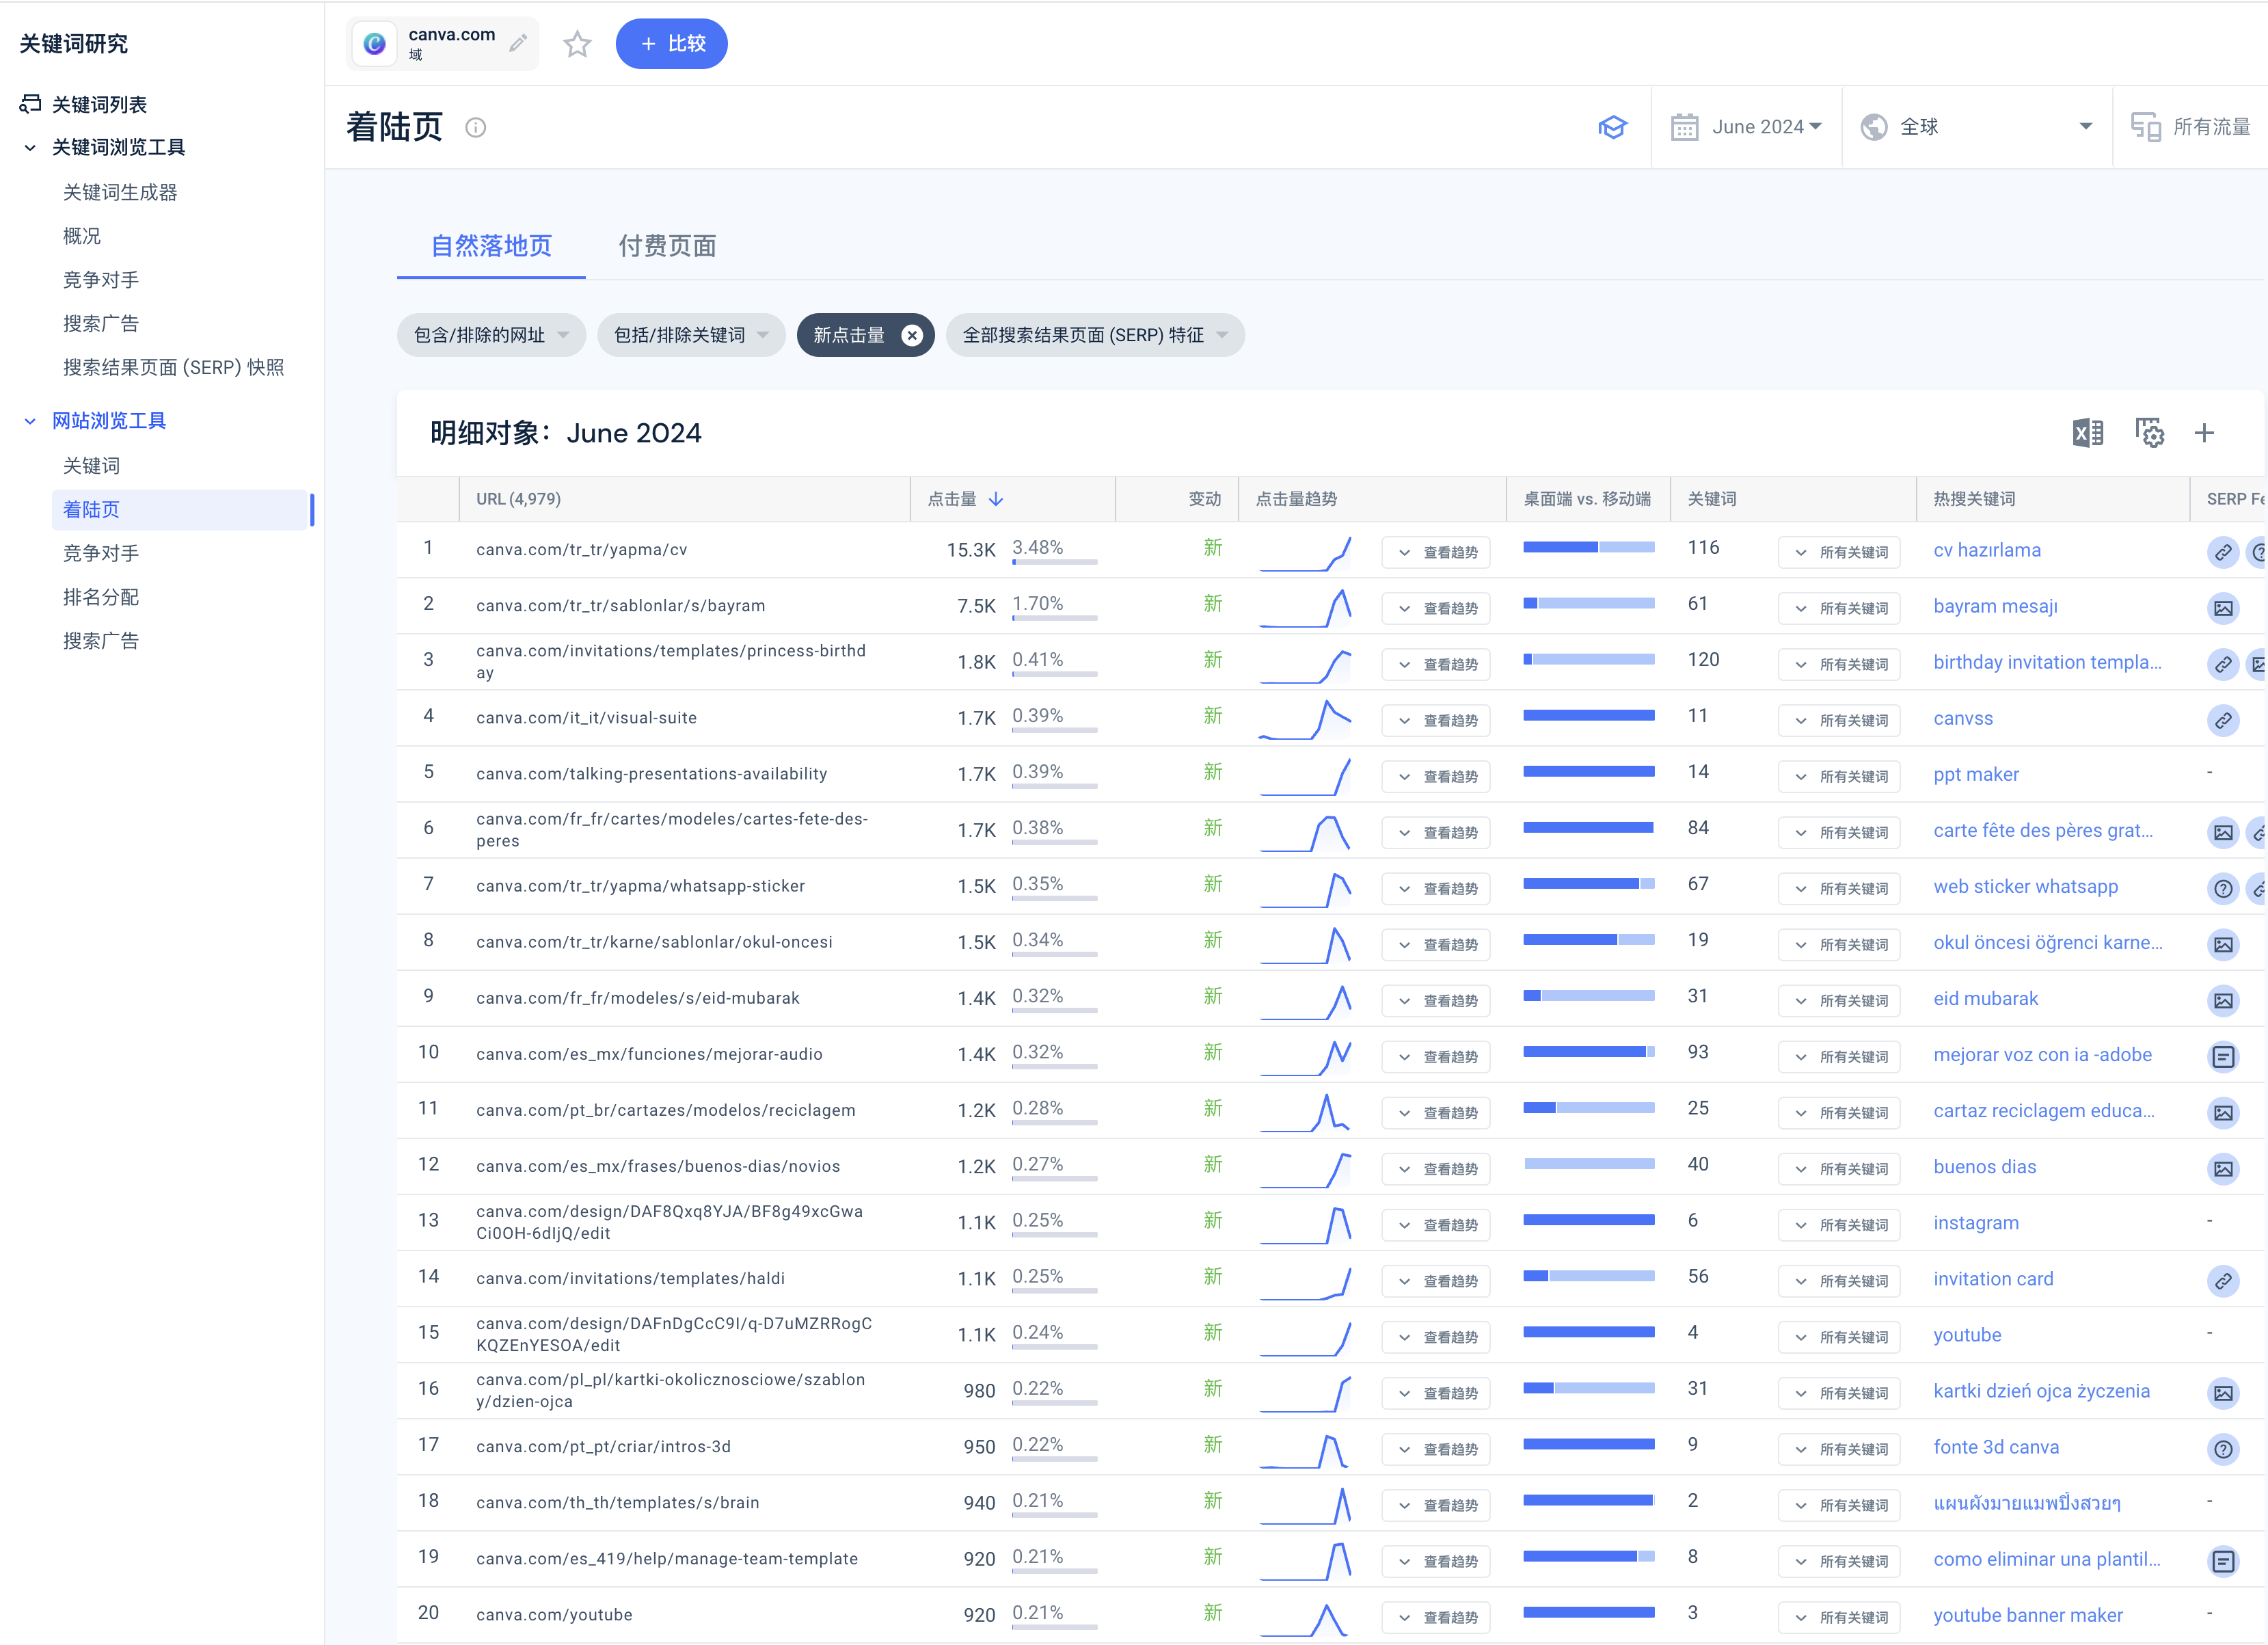Image resolution: width=2268 pixels, height=1645 pixels.
Task: Open the info icon beside 着陆页
Action: (x=476, y=127)
